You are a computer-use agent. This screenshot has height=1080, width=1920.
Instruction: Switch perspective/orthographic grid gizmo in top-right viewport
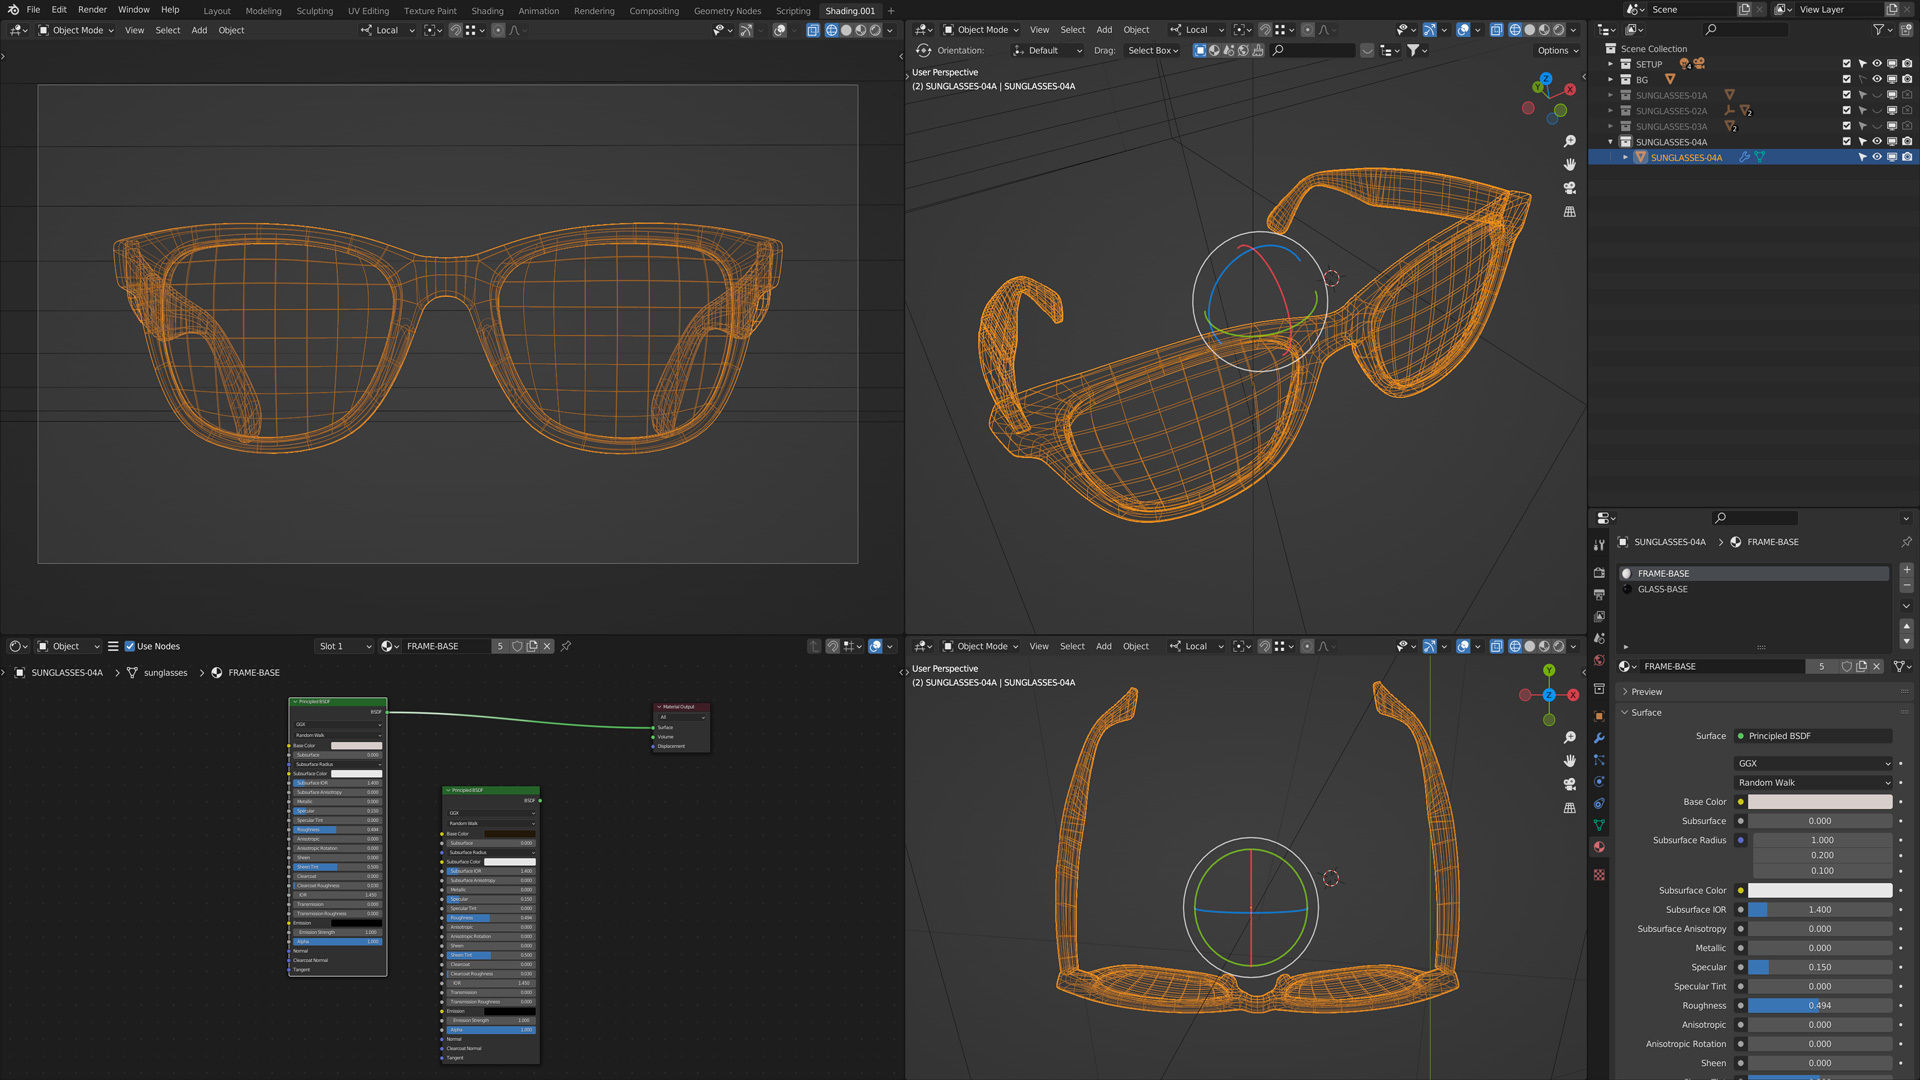point(1570,212)
